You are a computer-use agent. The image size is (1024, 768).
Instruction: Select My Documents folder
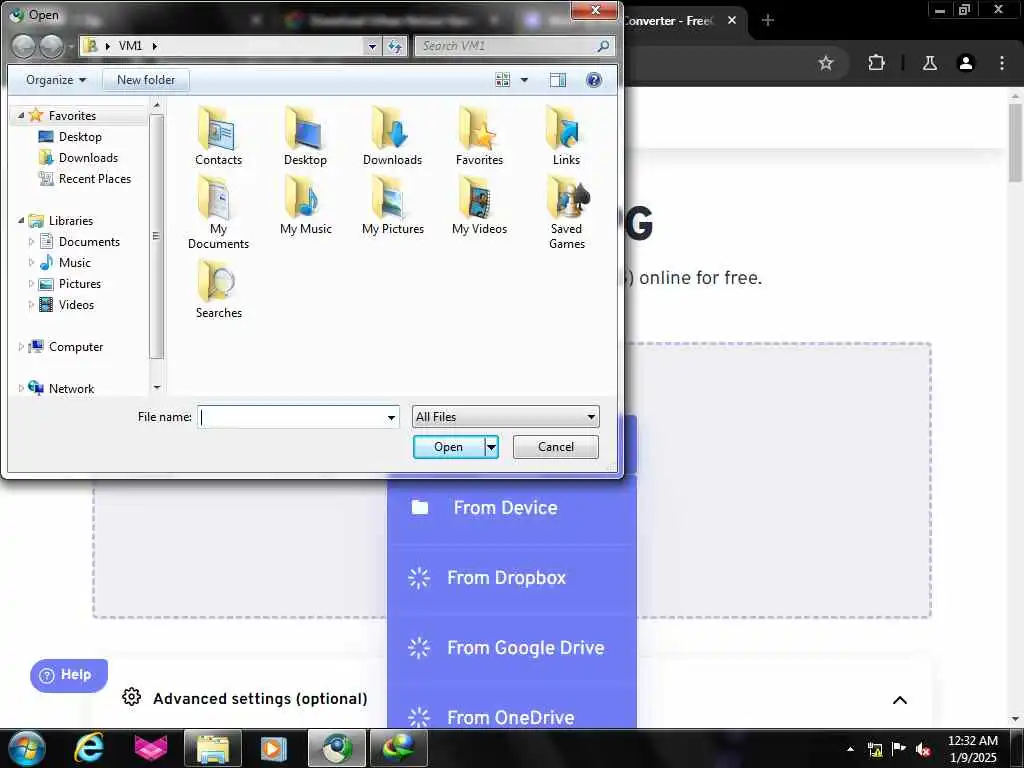218,212
